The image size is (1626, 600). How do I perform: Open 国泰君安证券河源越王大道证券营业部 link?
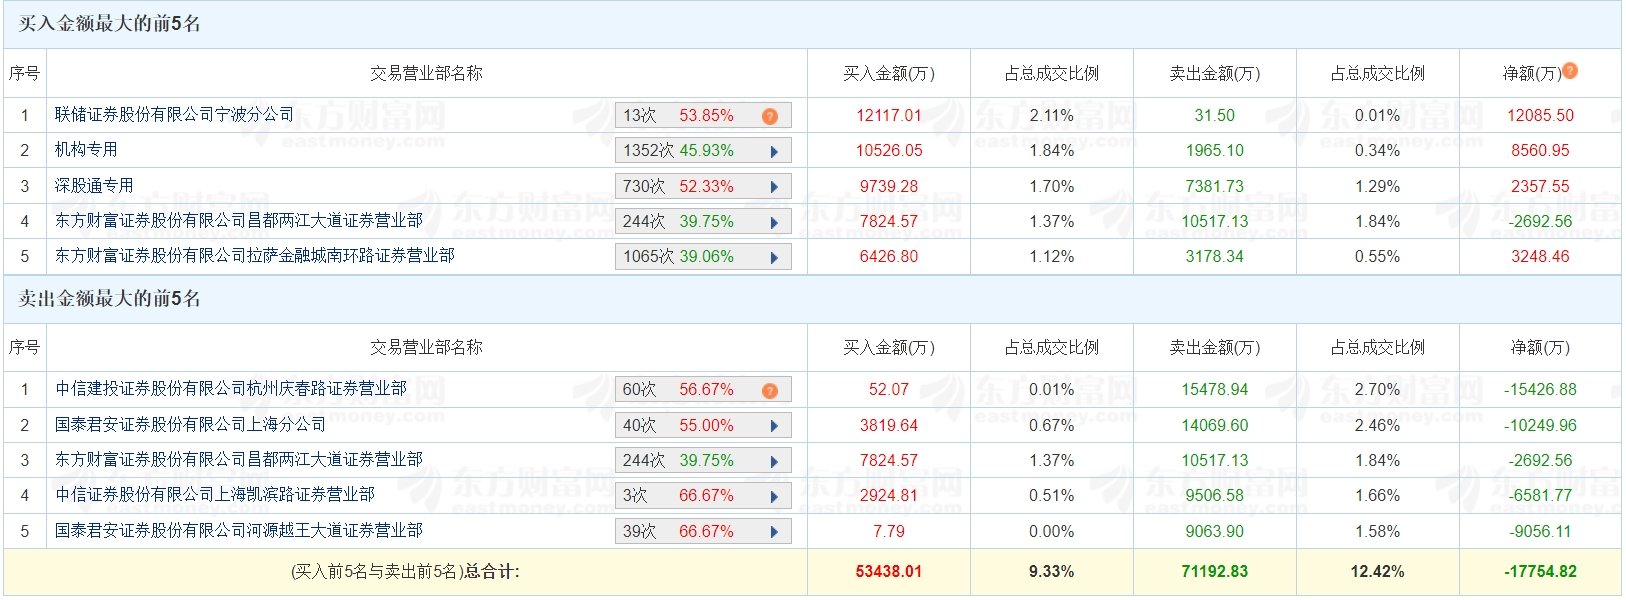(239, 531)
